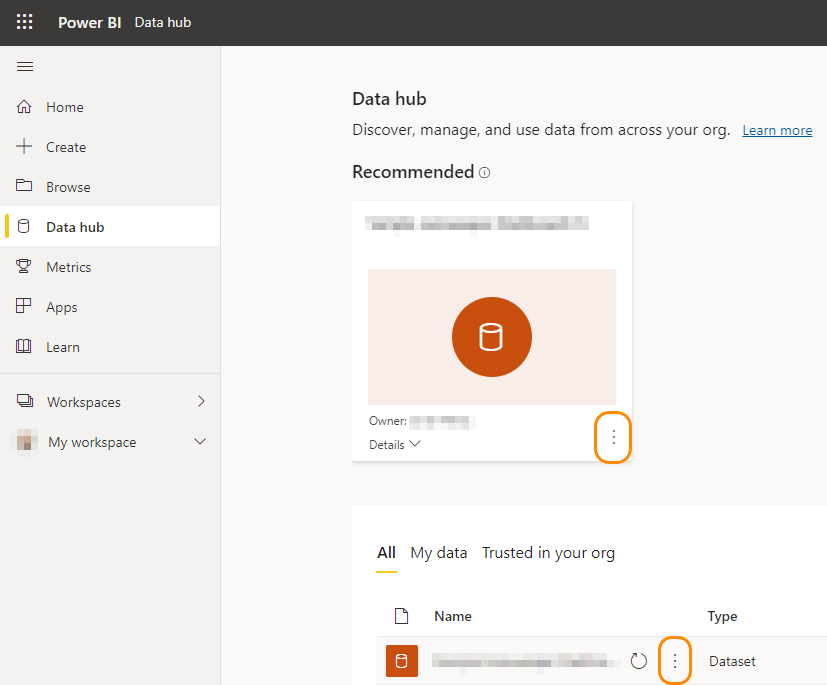This screenshot has height=685, width=827.
Task: Click the Power BI header title
Action: point(89,22)
